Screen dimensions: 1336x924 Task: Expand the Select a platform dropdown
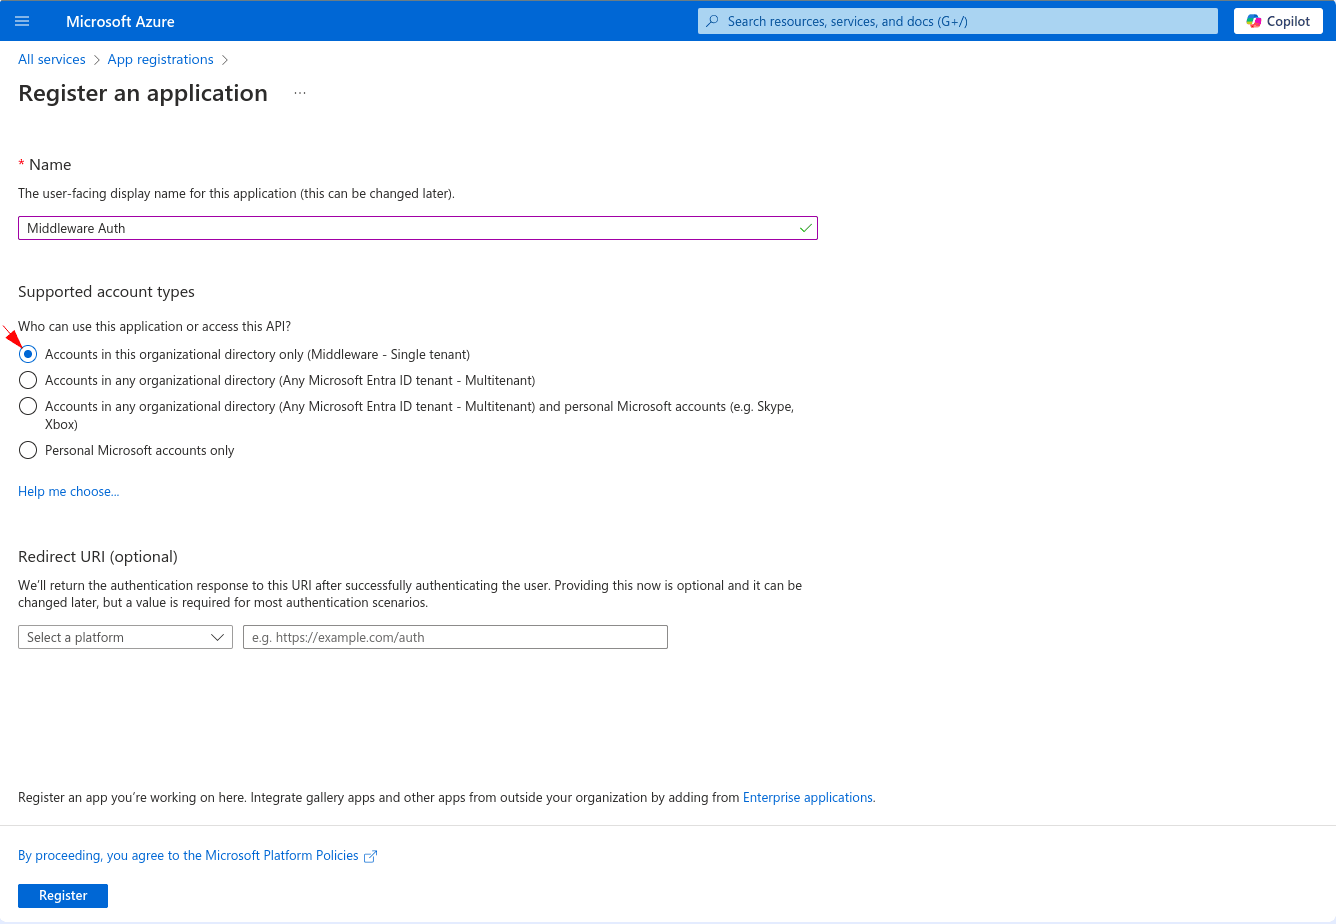[x=125, y=637]
